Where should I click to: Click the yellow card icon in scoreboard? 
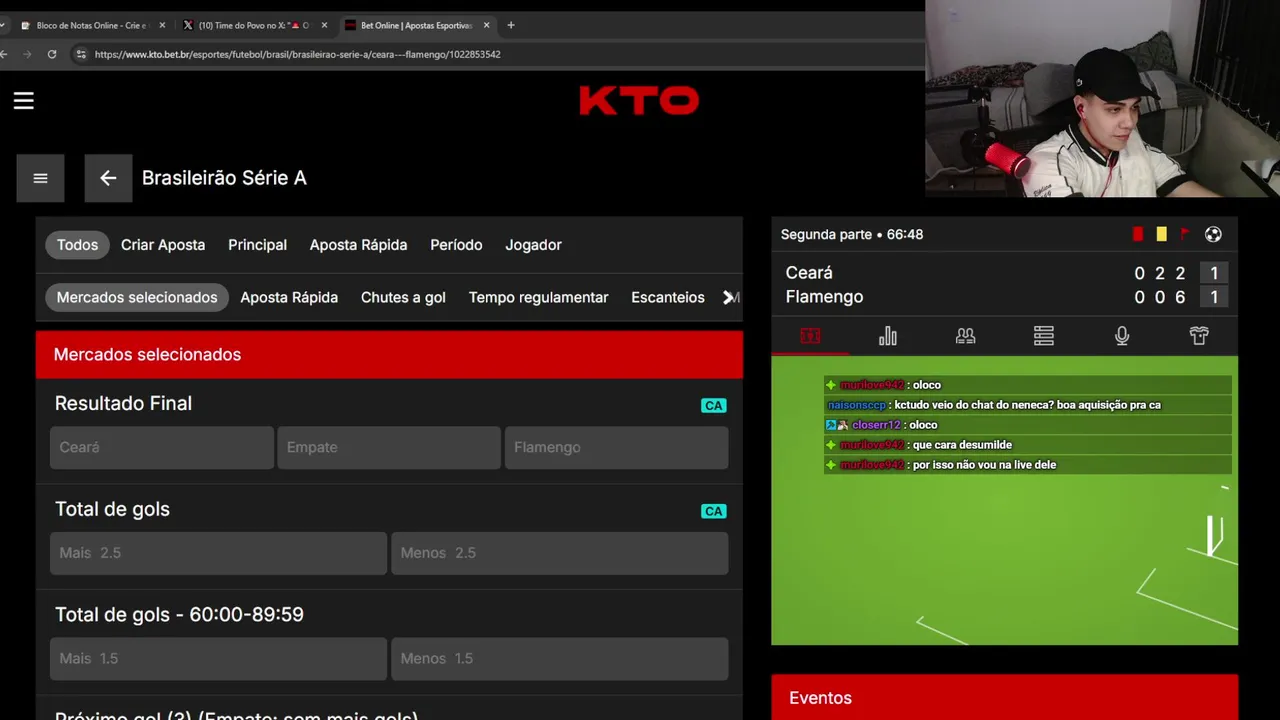(1161, 234)
